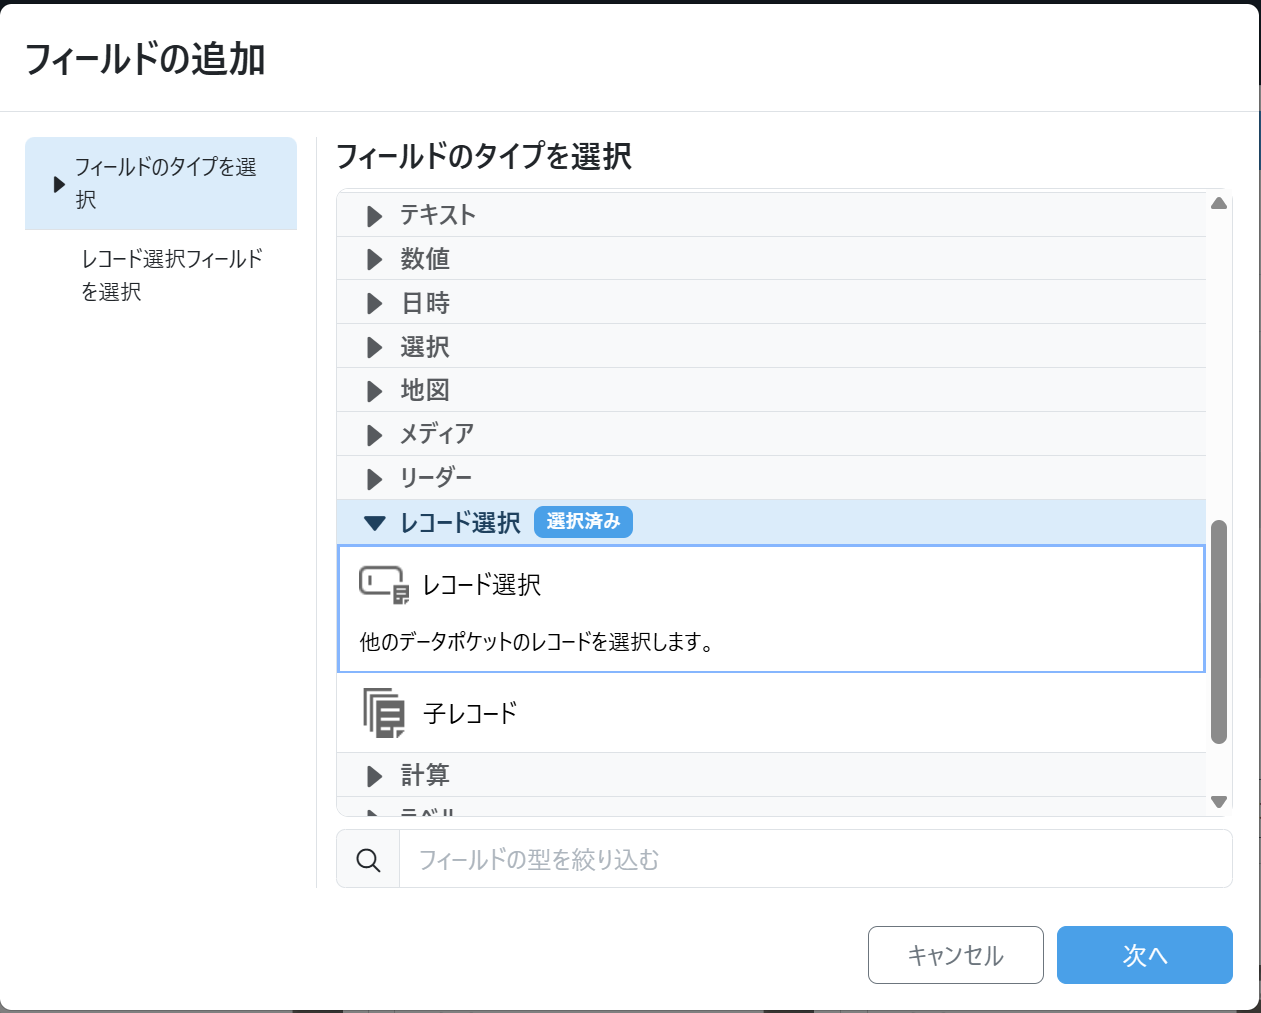Select the レコード選択 field type option
1261x1013 pixels.
[770, 608]
